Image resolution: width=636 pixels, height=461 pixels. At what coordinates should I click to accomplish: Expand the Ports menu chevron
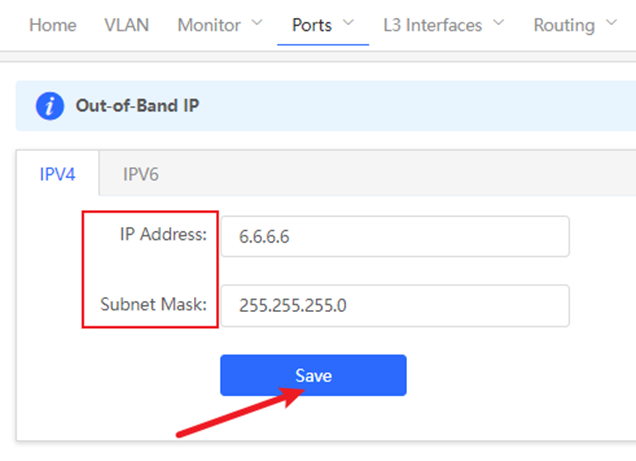348,24
